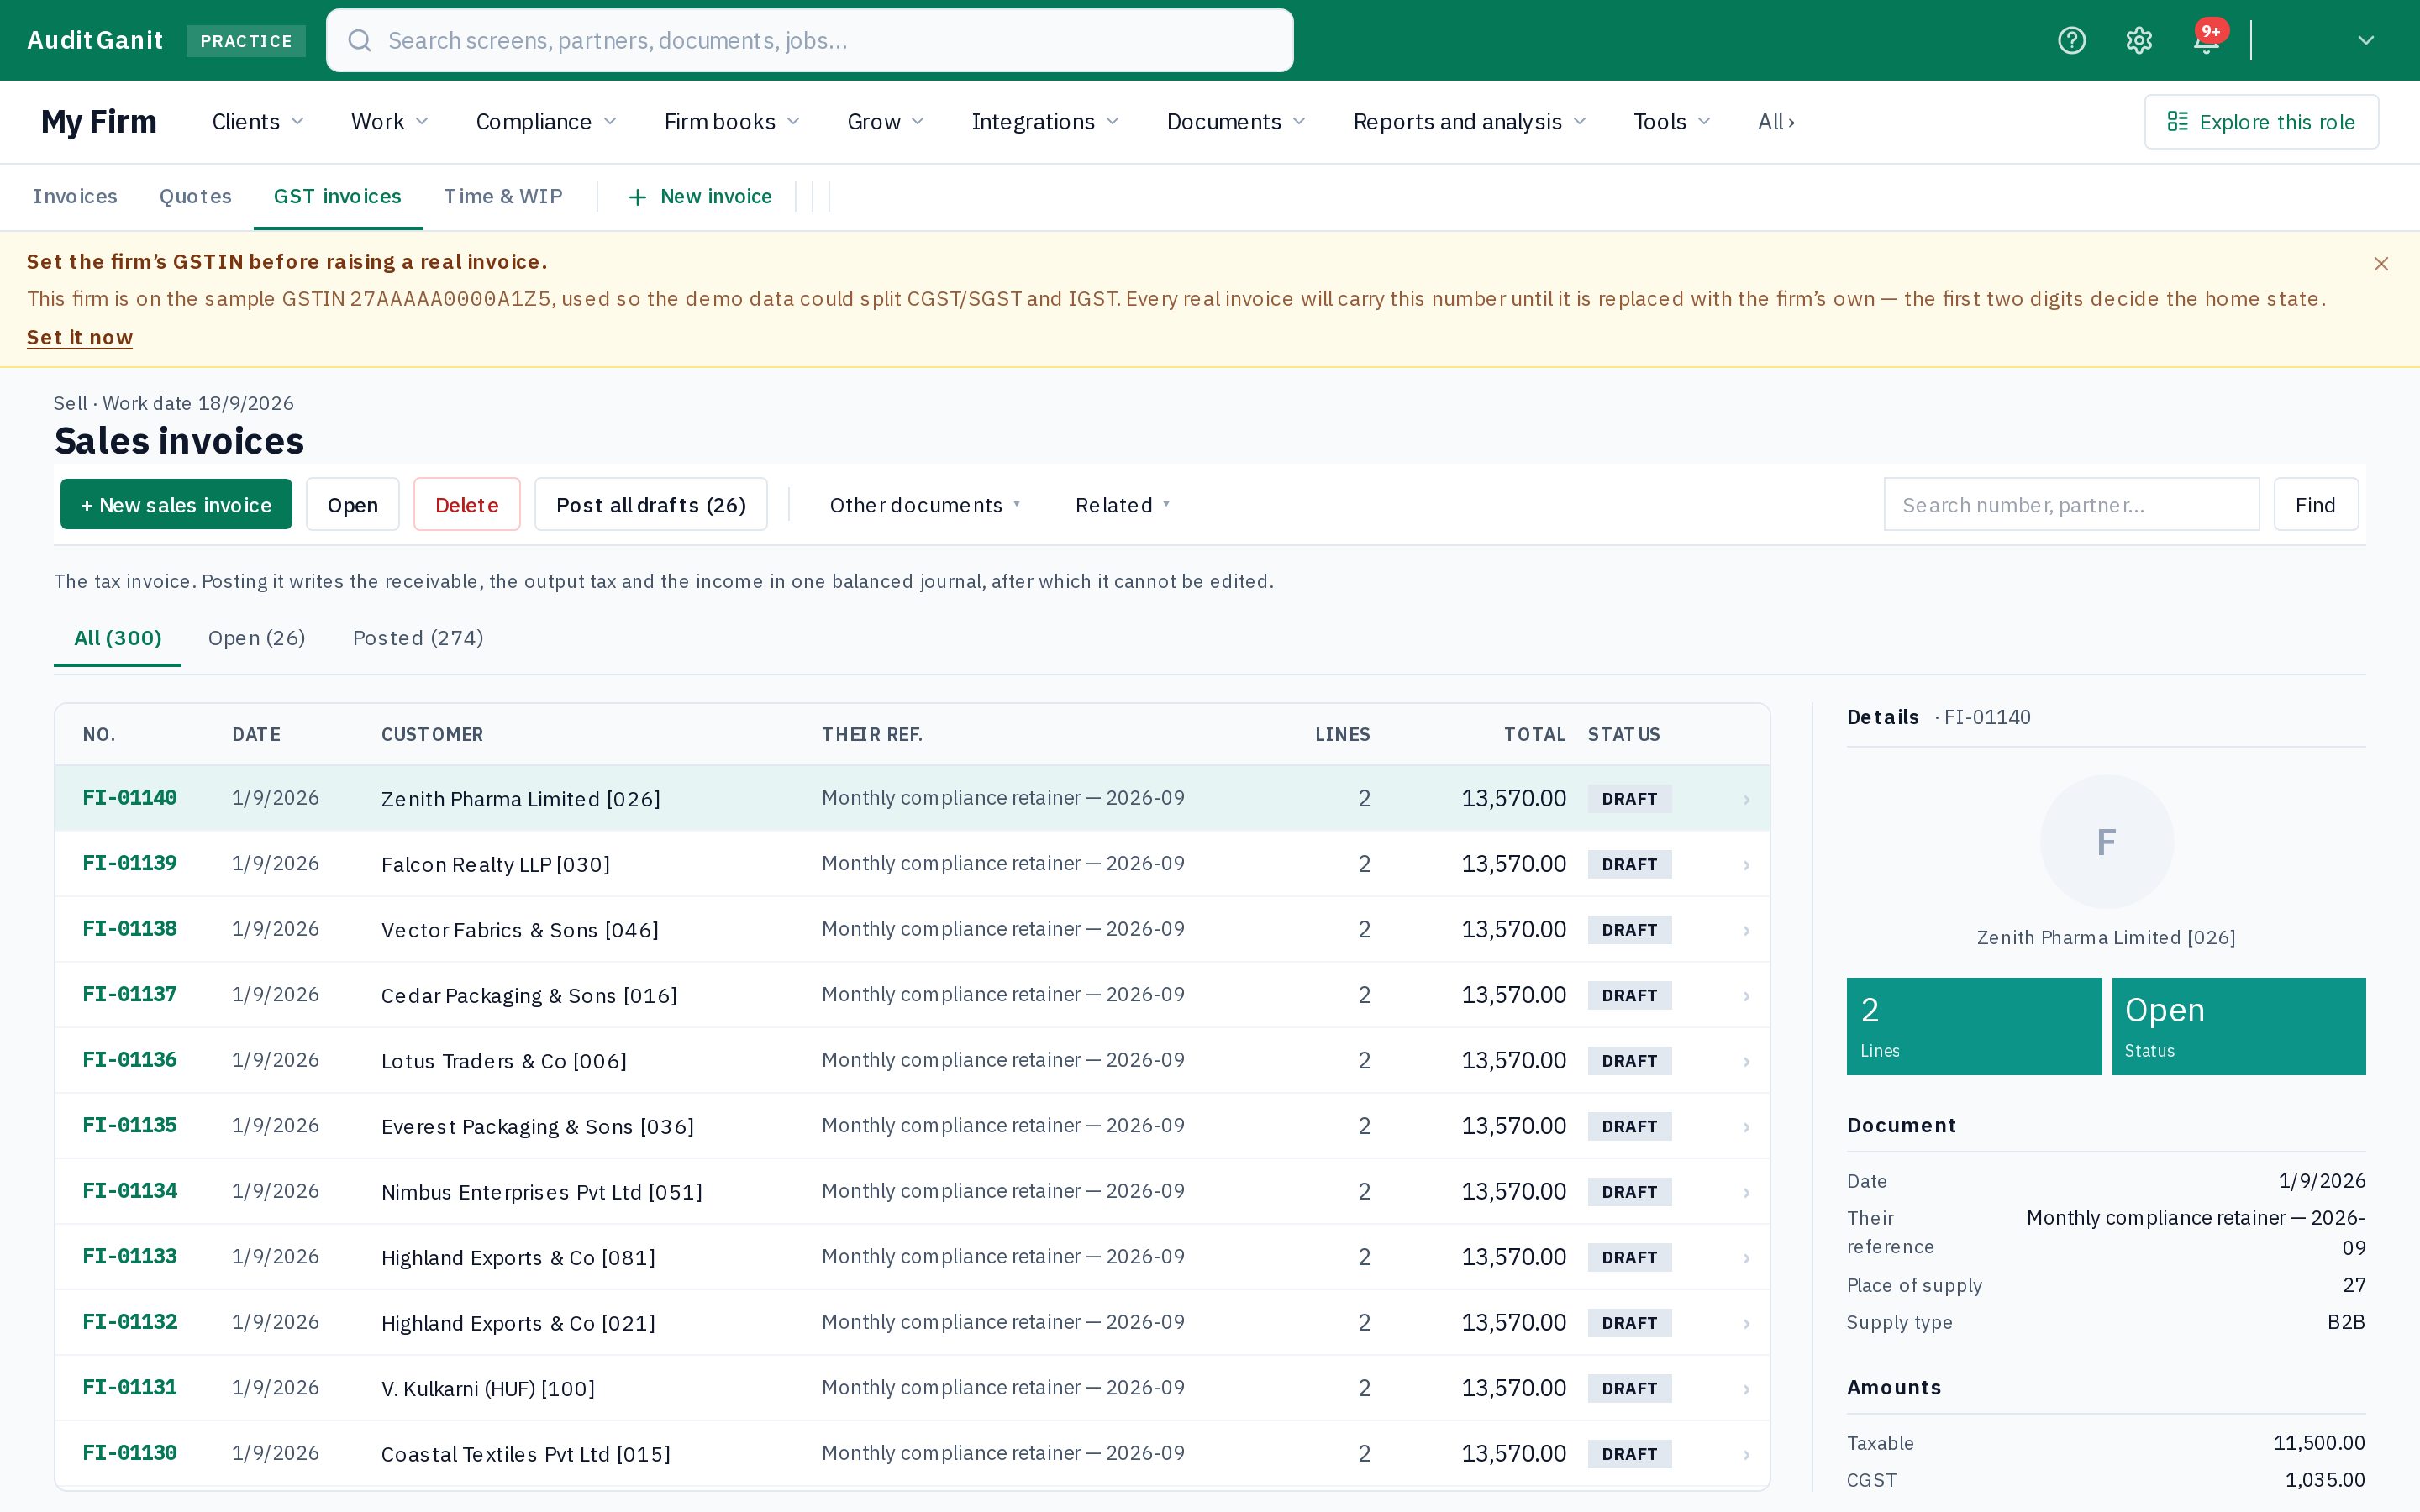This screenshot has width=2420, height=1512.
Task: Open row arrow for FI-01131
Action: click(1746, 1389)
